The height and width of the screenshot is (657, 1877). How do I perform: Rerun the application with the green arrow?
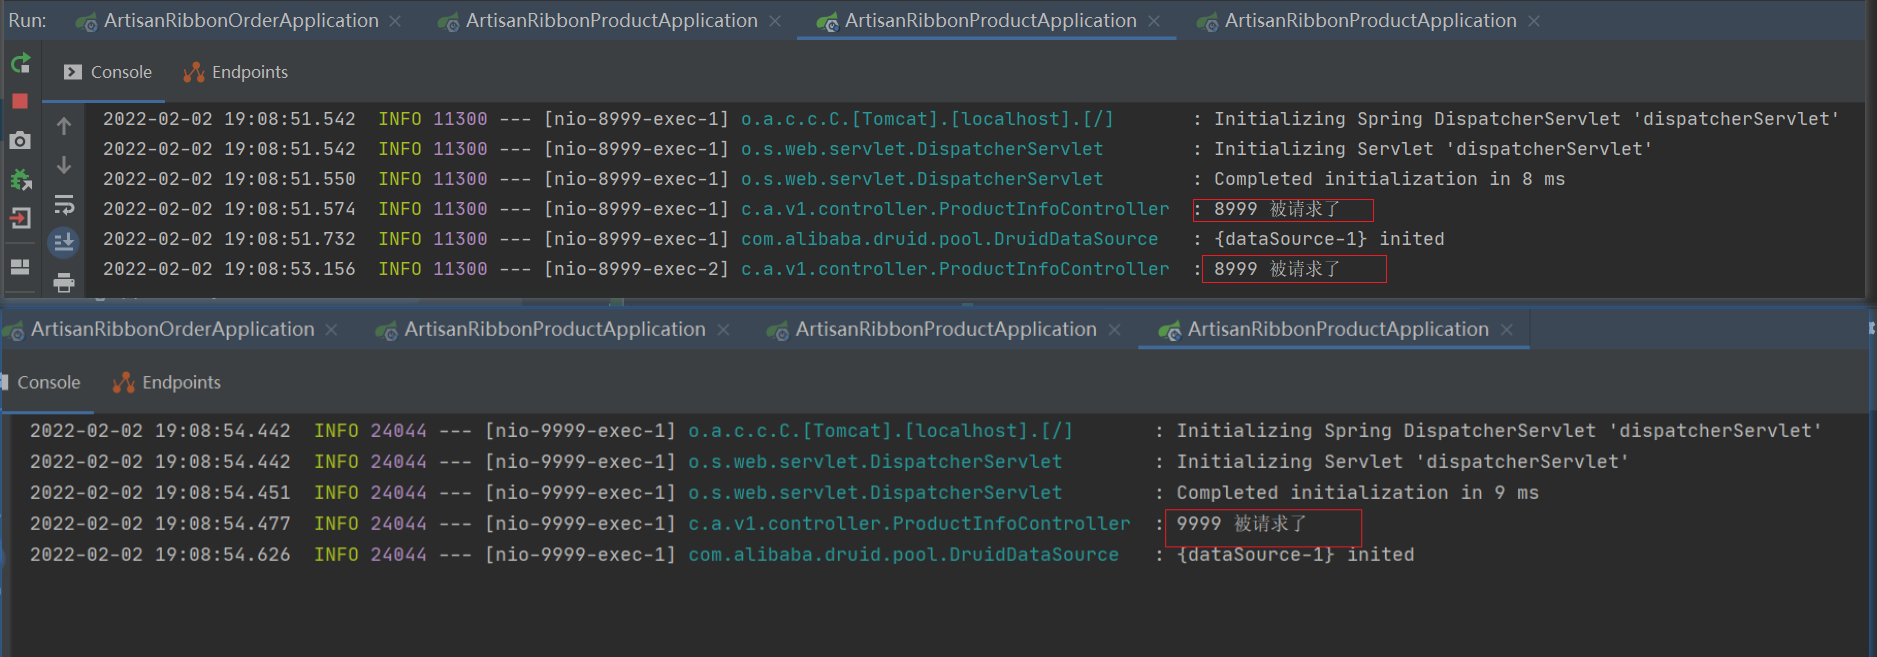click(20, 64)
